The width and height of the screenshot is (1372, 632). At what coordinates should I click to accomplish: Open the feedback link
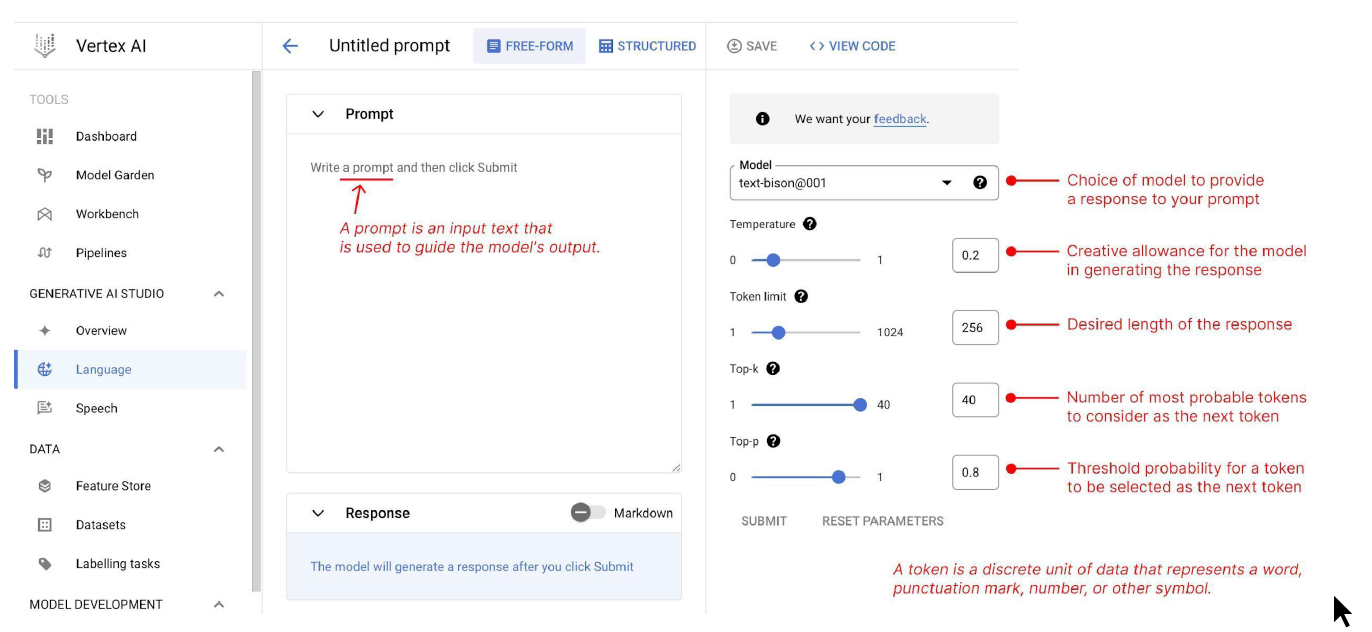[900, 119]
